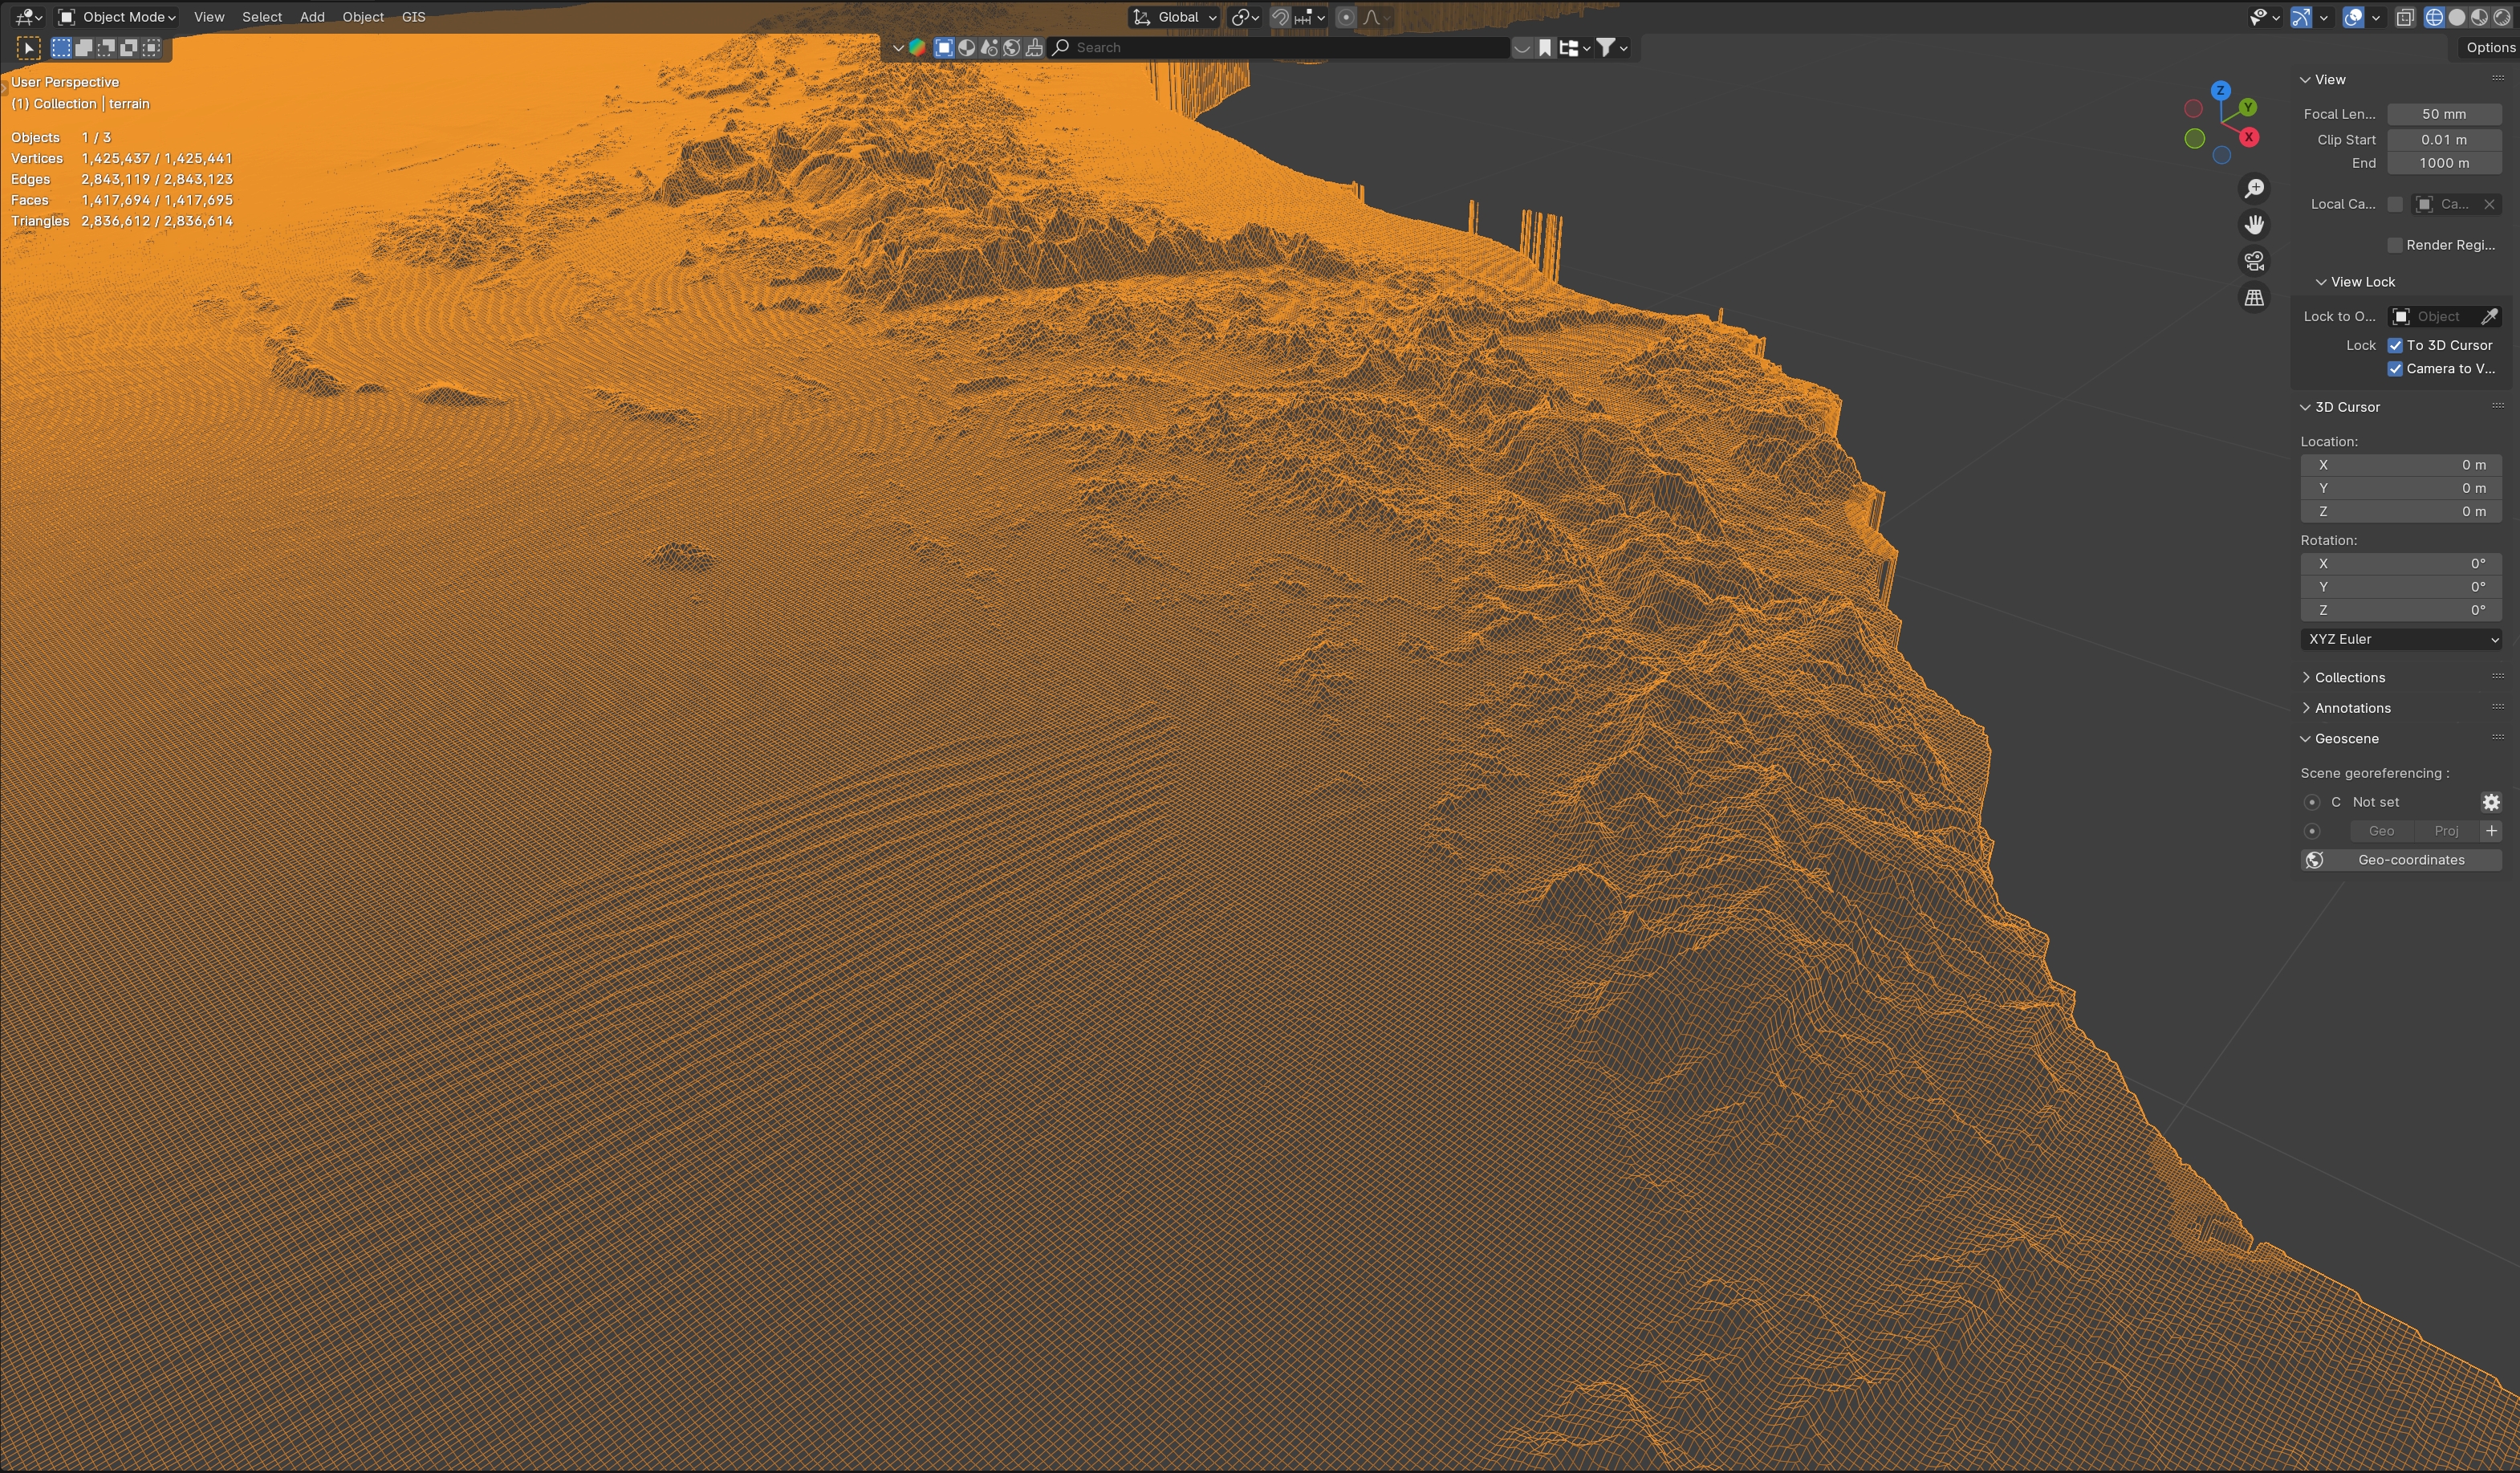
Task: Open the Add menu
Action: click(312, 17)
